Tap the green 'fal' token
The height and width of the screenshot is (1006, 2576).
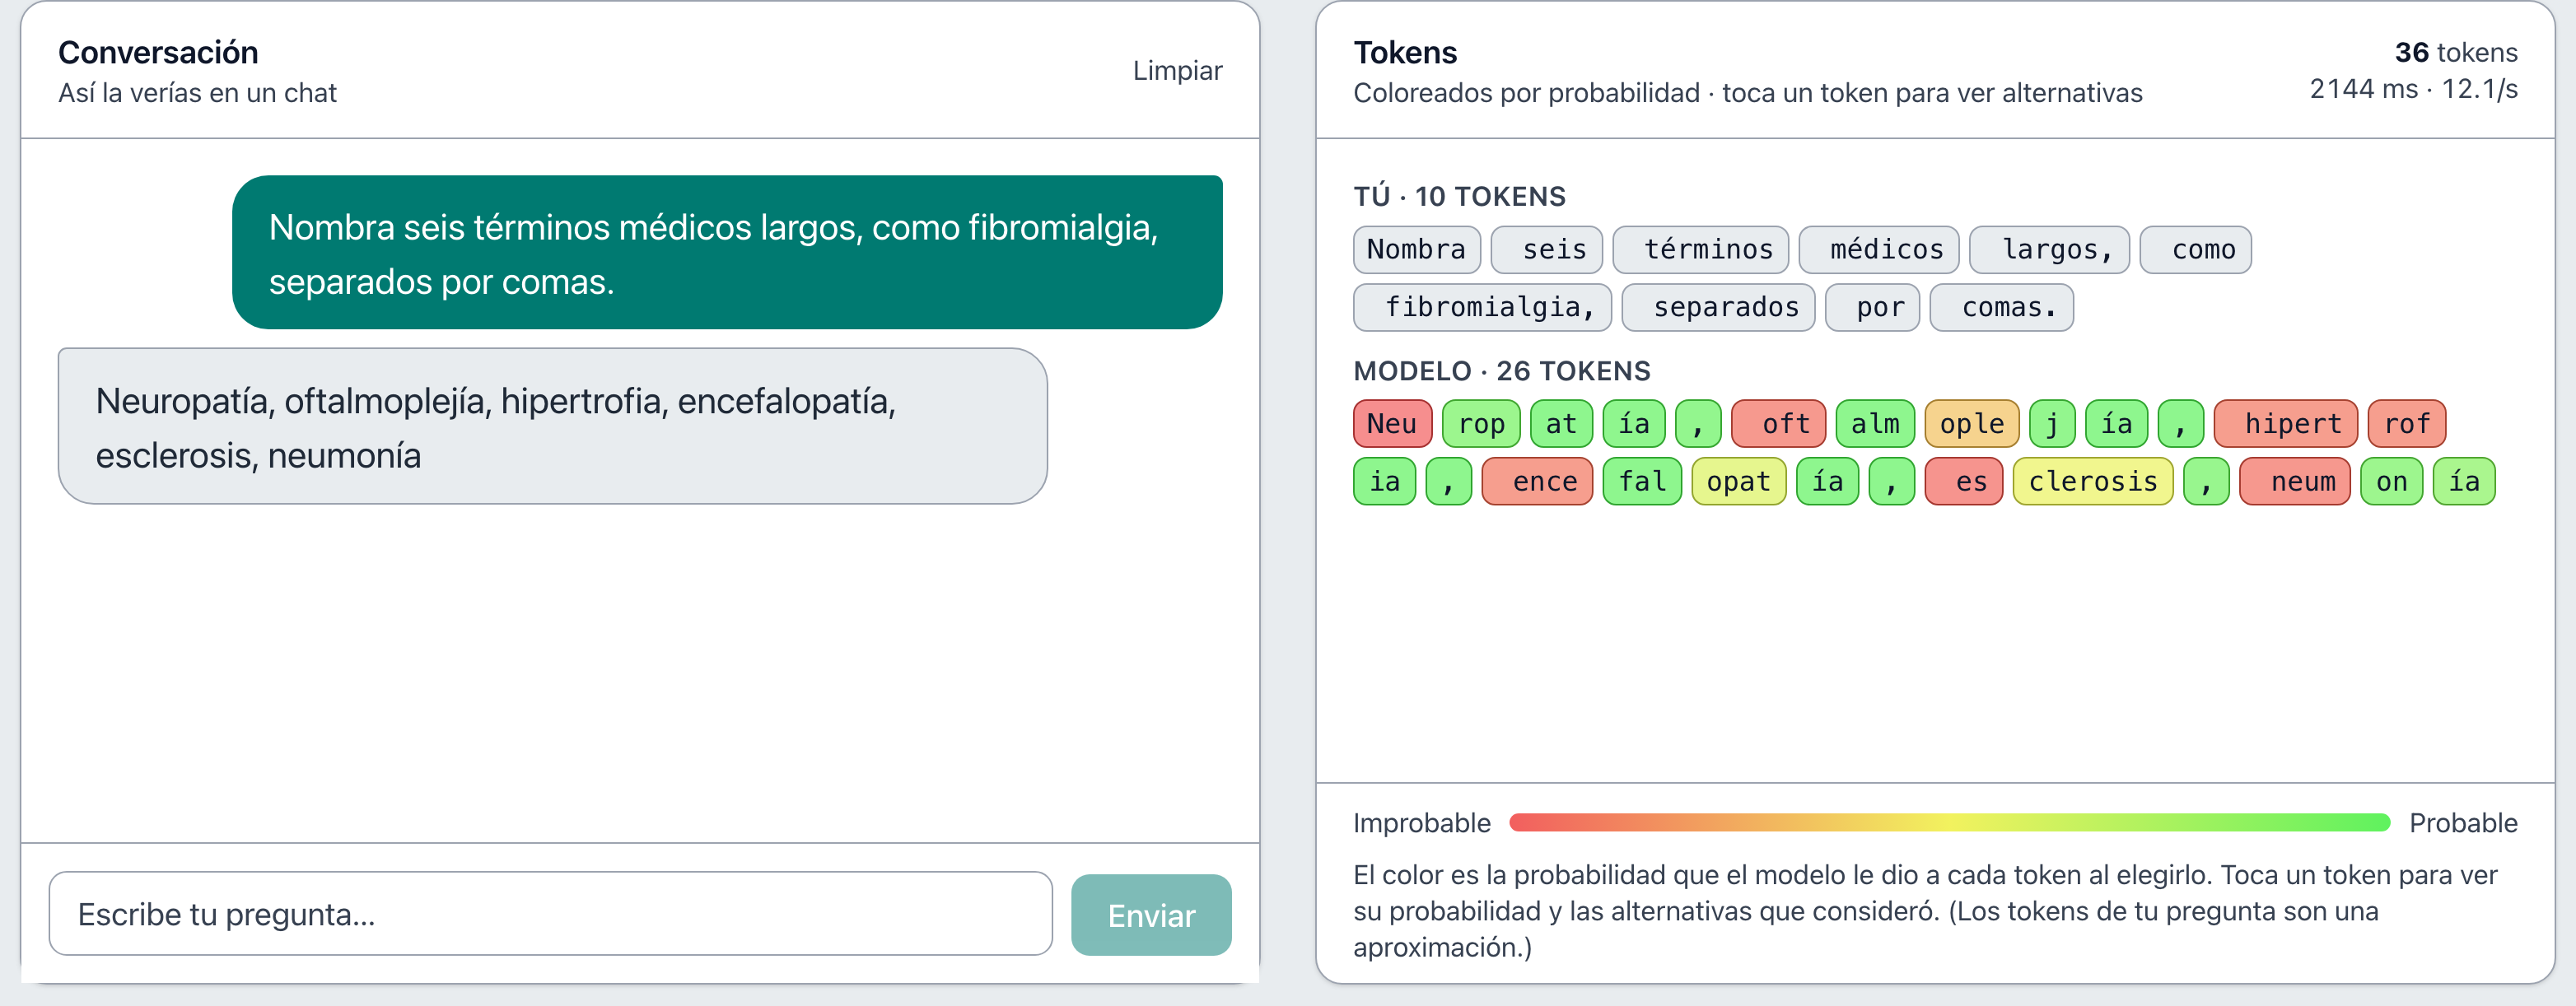coord(1642,482)
